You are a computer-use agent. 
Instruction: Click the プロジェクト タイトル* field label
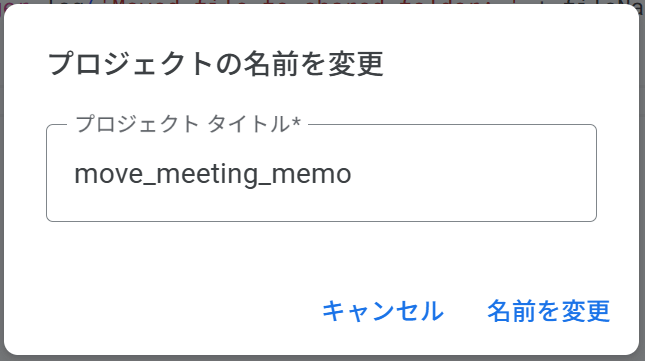pos(188,124)
